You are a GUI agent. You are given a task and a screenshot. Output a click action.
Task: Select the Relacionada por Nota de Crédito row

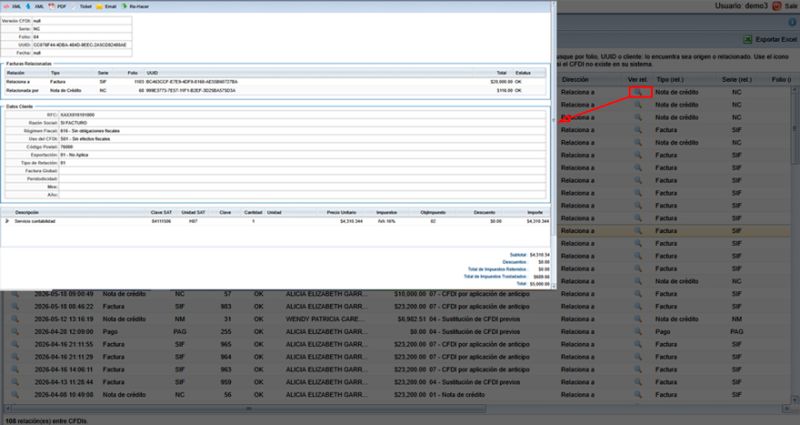[x=275, y=90]
